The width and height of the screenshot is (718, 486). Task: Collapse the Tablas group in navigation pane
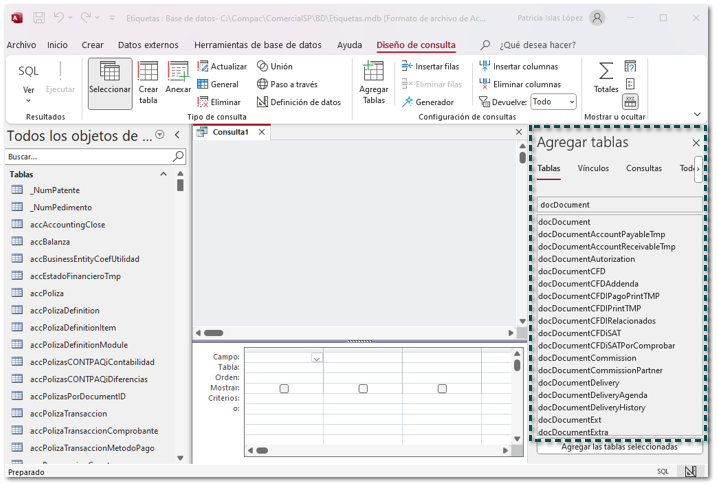(164, 174)
